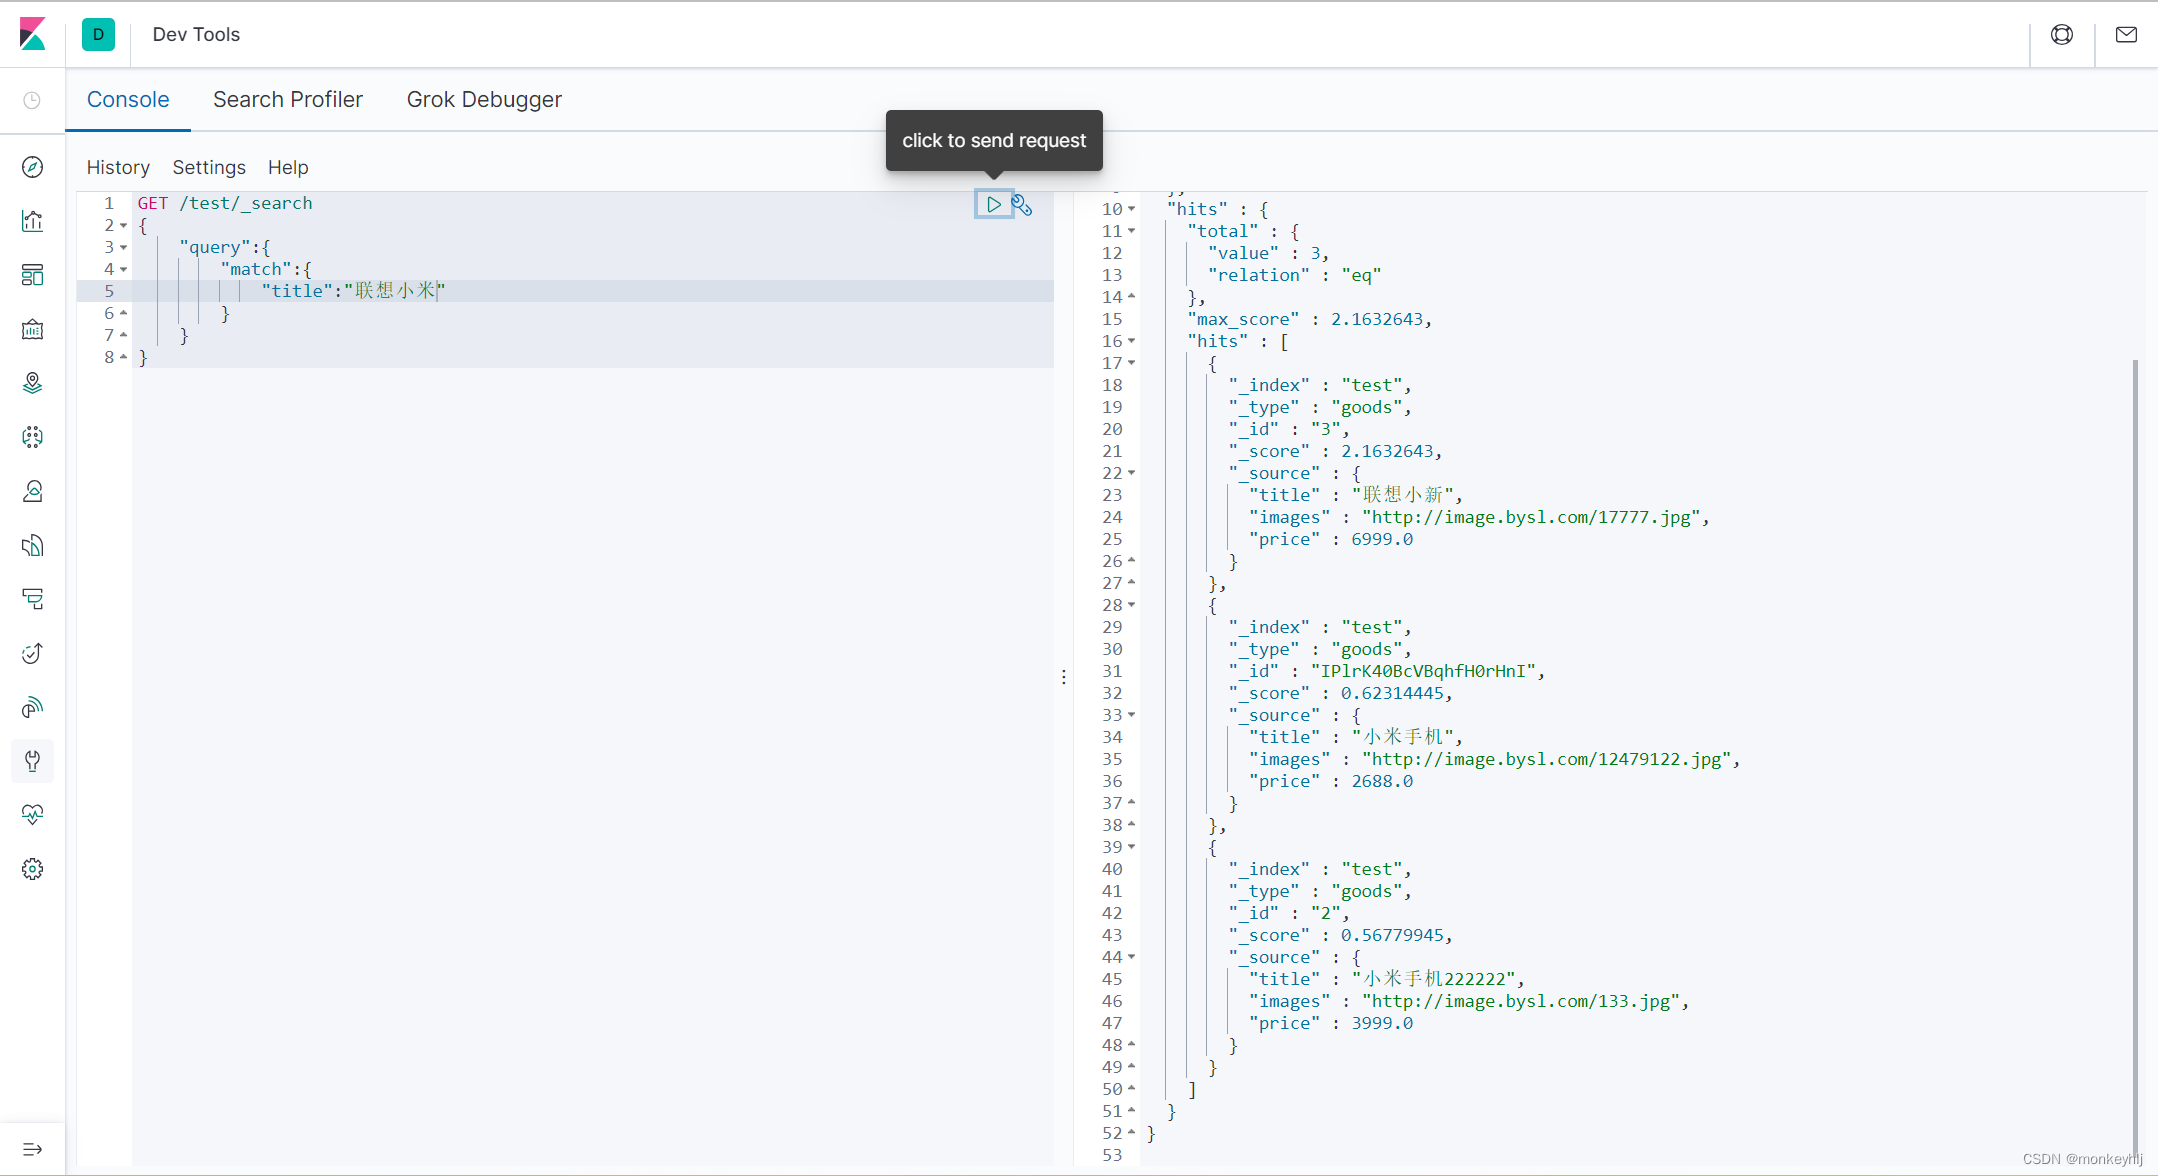This screenshot has height=1176, width=2158.
Task: Open Maps icon in sidebar
Action: click(32, 383)
